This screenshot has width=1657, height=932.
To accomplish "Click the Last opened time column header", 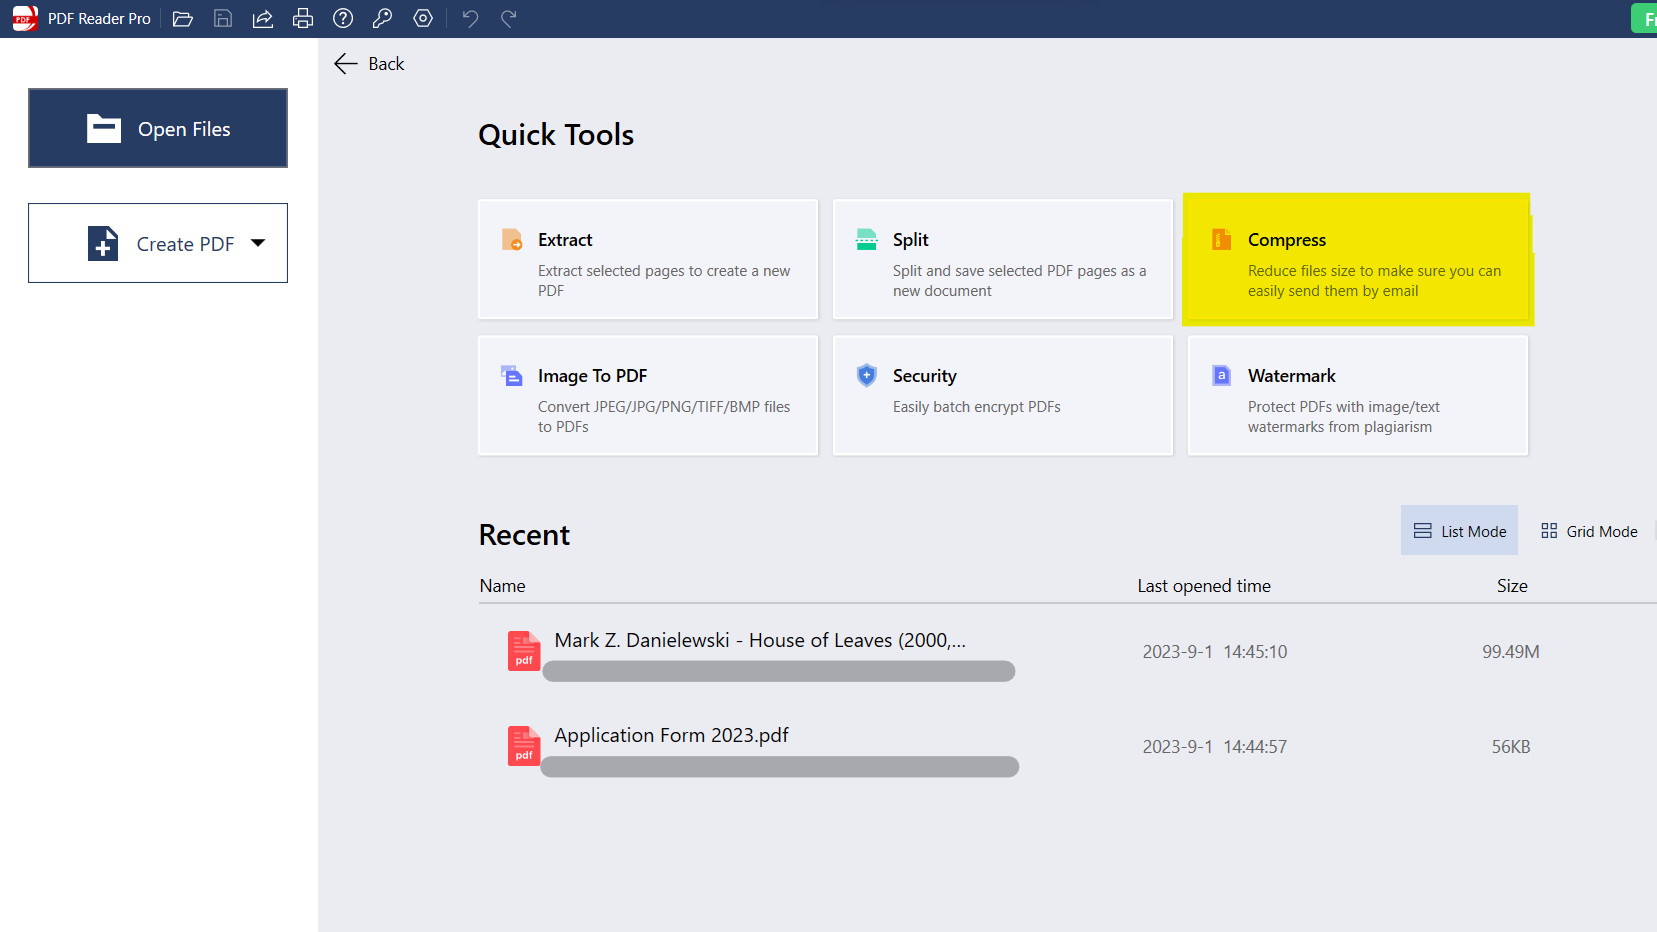I will pyautogui.click(x=1204, y=586).
